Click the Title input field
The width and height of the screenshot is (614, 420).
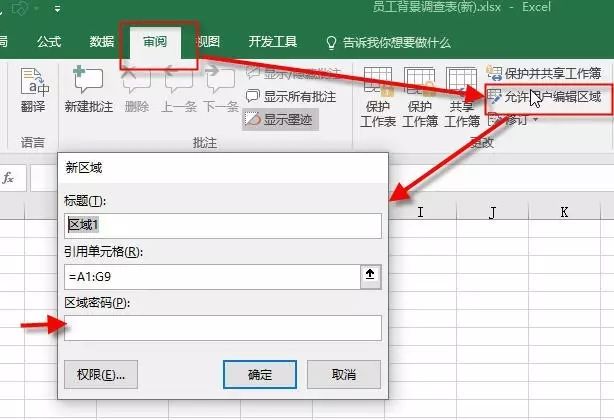click(223, 225)
